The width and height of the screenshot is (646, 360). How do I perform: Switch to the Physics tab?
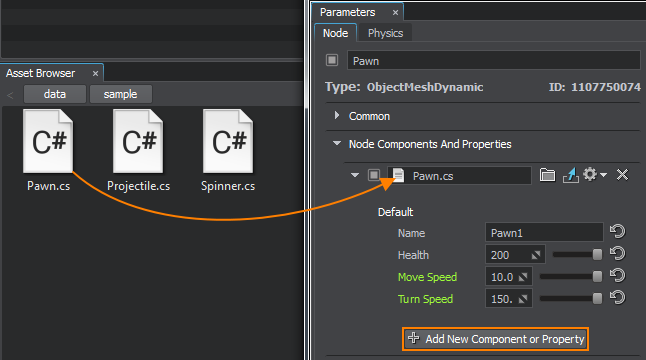coord(385,33)
